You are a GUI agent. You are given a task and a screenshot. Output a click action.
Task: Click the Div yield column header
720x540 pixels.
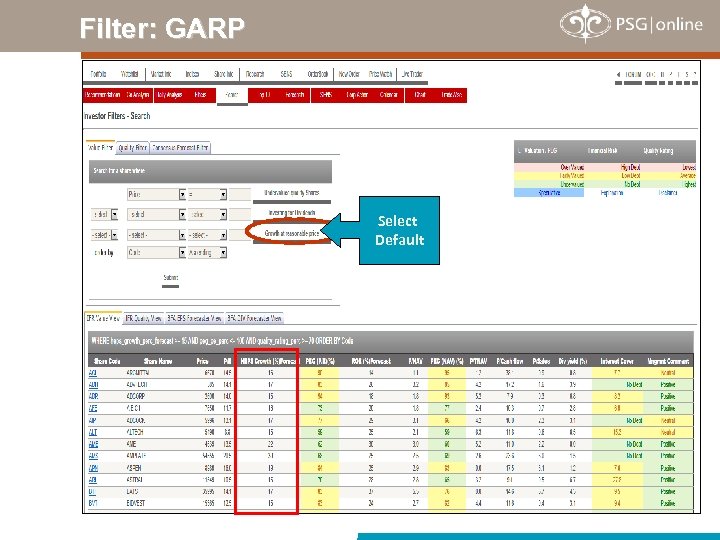click(573, 361)
